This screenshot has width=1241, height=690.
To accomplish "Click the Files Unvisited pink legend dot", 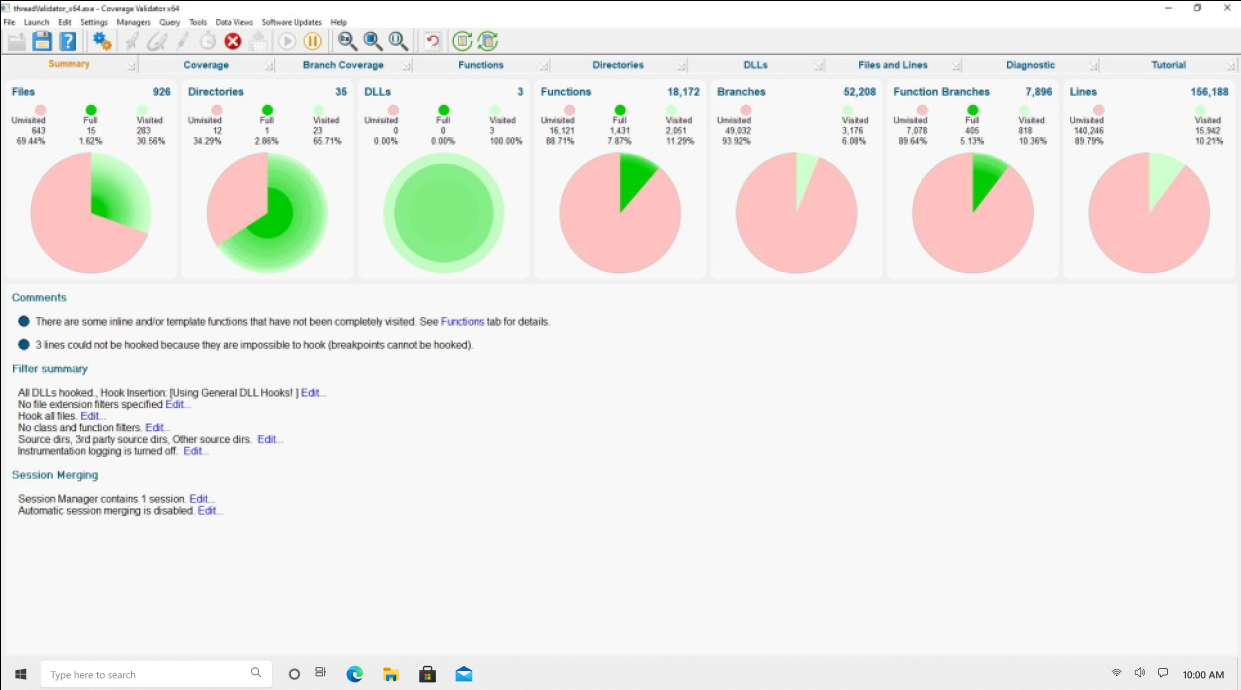I will tap(41, 110).
